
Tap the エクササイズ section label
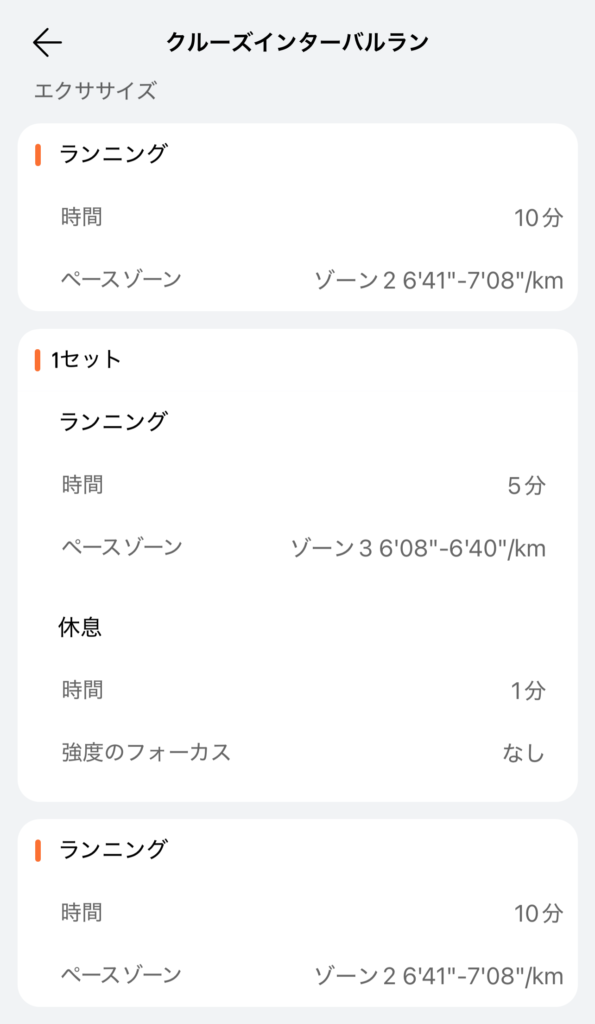point(95,91)
